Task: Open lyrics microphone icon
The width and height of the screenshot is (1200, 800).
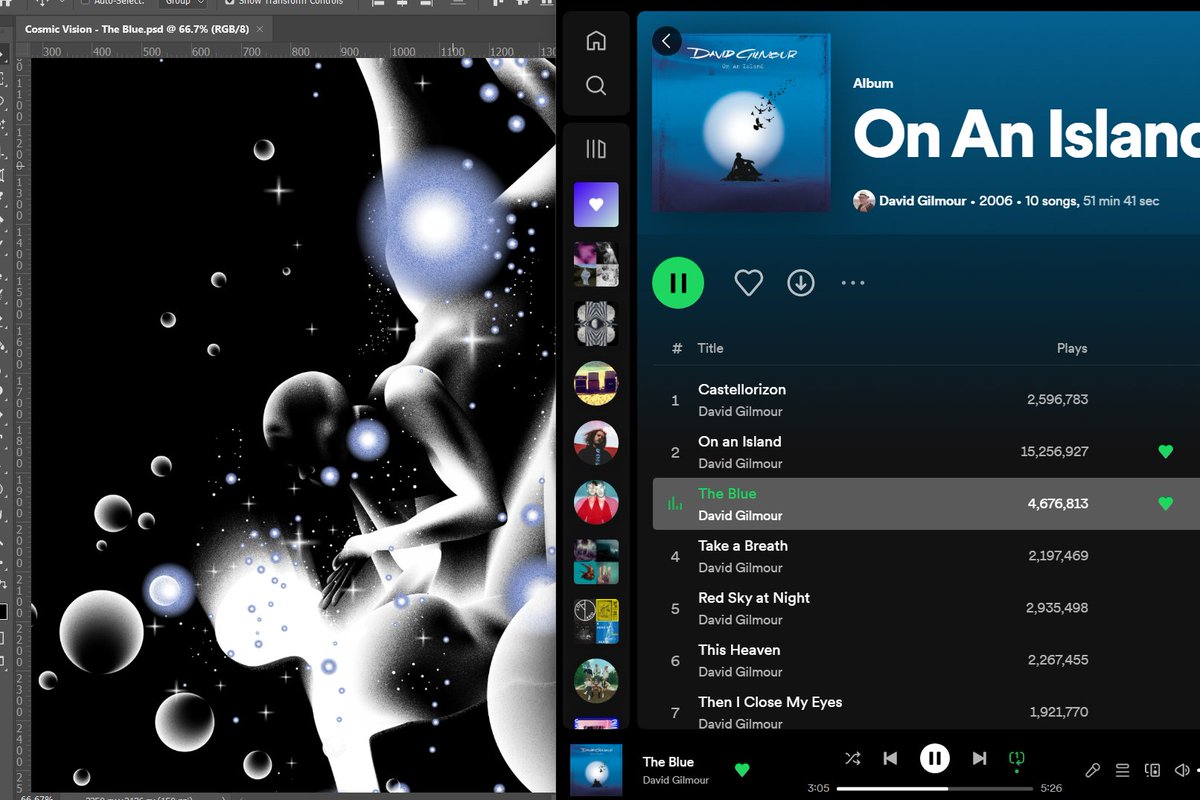Action: tap(1093, 770)
